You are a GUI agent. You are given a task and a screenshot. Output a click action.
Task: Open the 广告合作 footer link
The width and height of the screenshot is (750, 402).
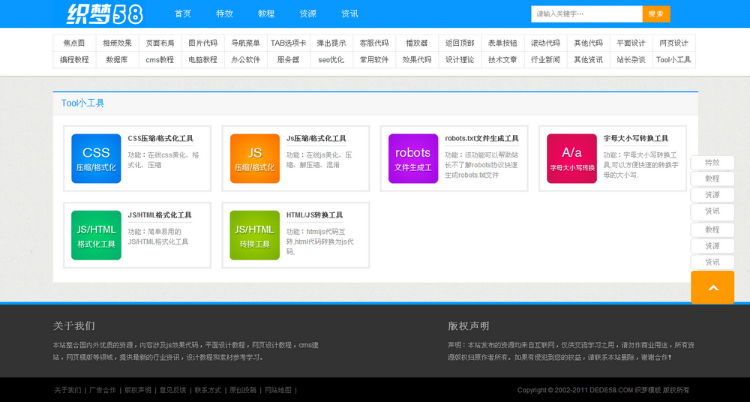(103, 390)
